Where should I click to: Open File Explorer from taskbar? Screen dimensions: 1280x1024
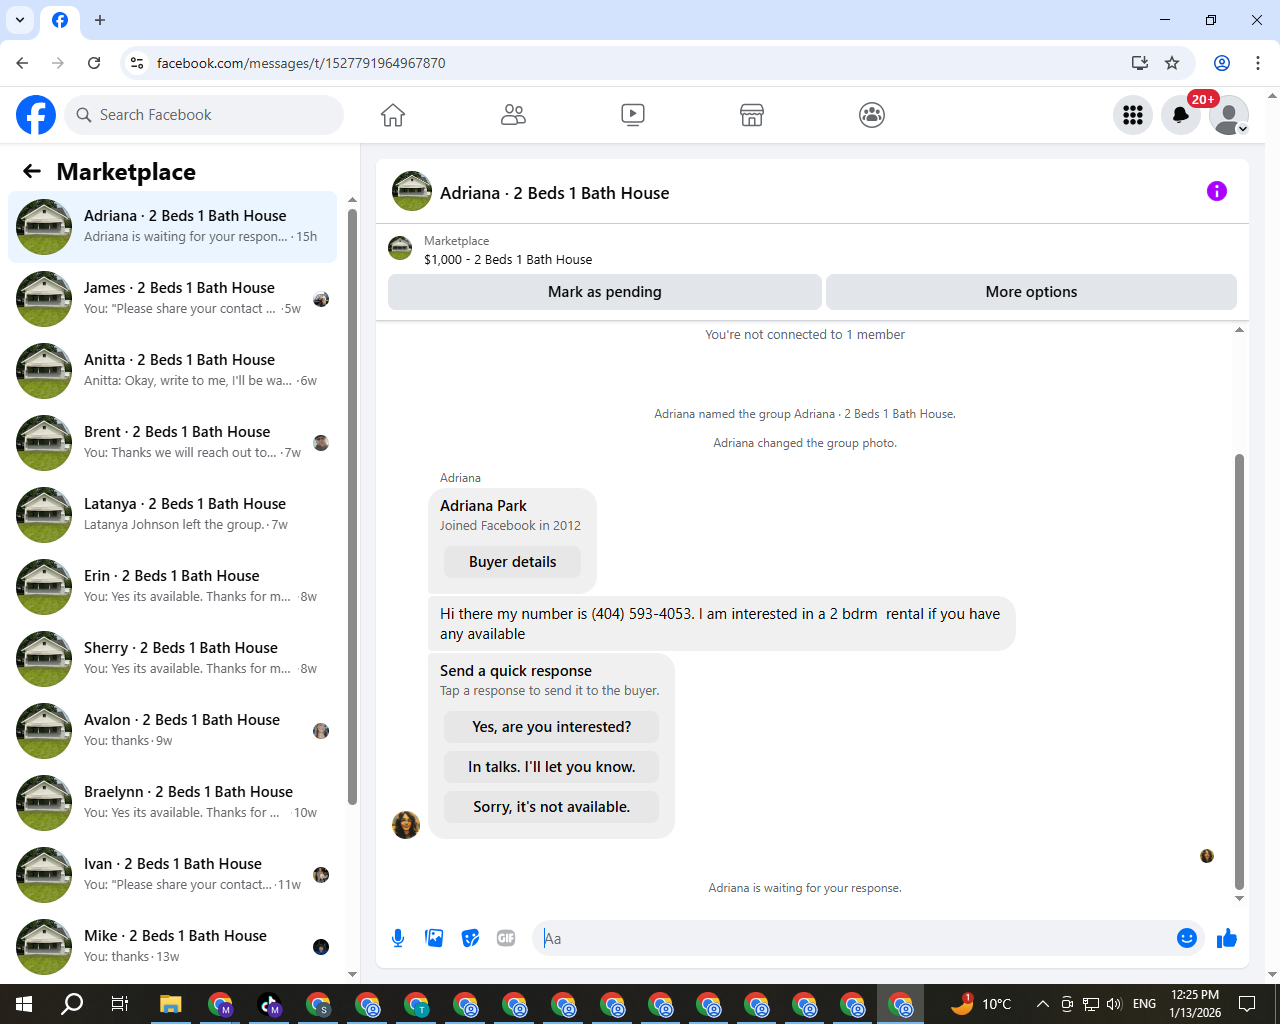(170, 1004)
